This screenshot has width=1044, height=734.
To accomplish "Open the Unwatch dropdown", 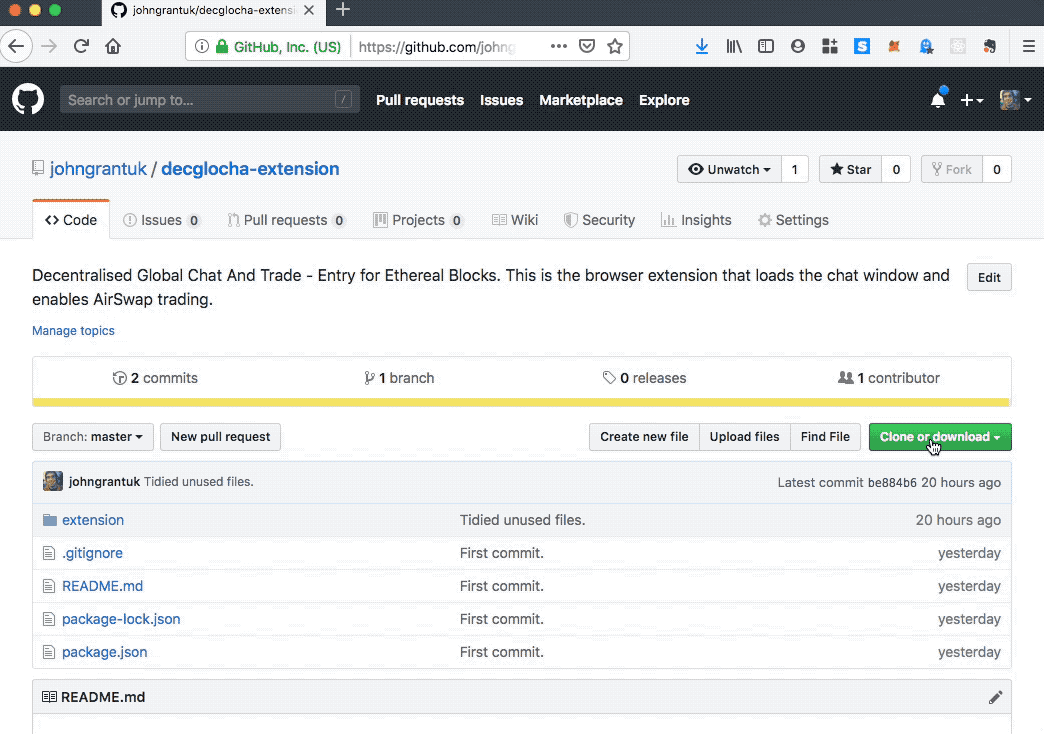I will tap(729, 169).
